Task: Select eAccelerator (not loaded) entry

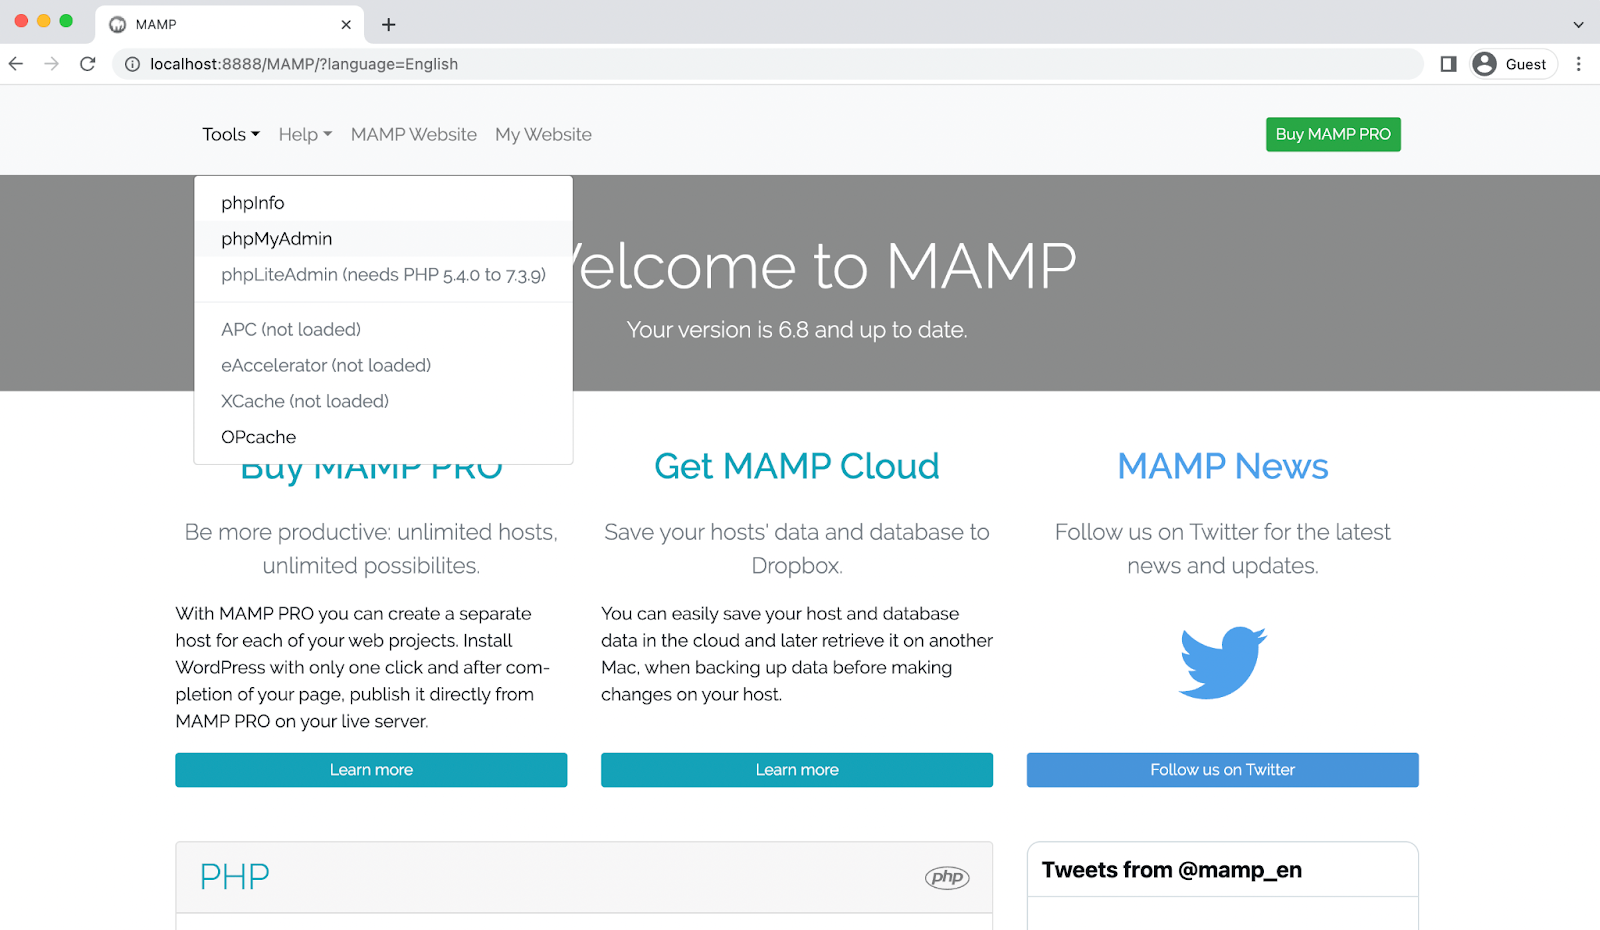Action: (383, 365)
